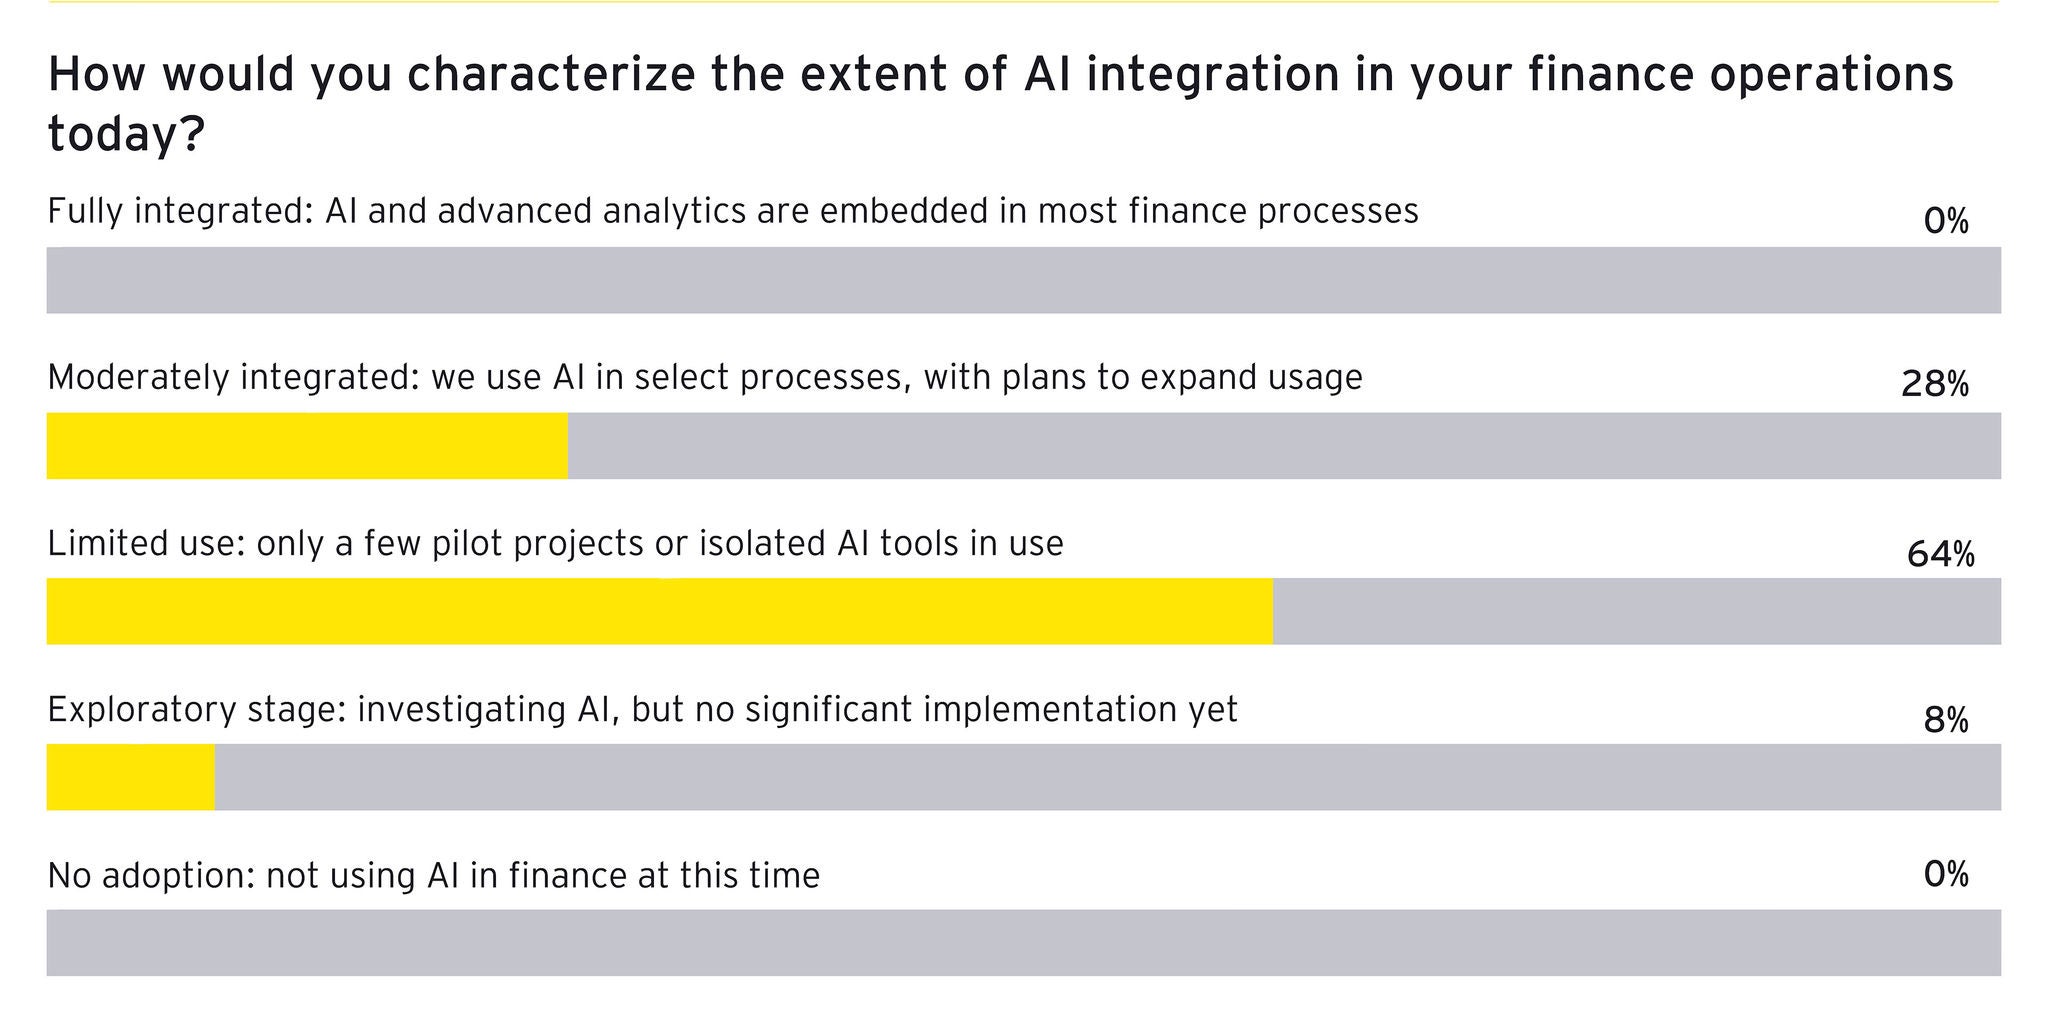Click gray remainder of Exploratory stage bar

(1107, 777)
